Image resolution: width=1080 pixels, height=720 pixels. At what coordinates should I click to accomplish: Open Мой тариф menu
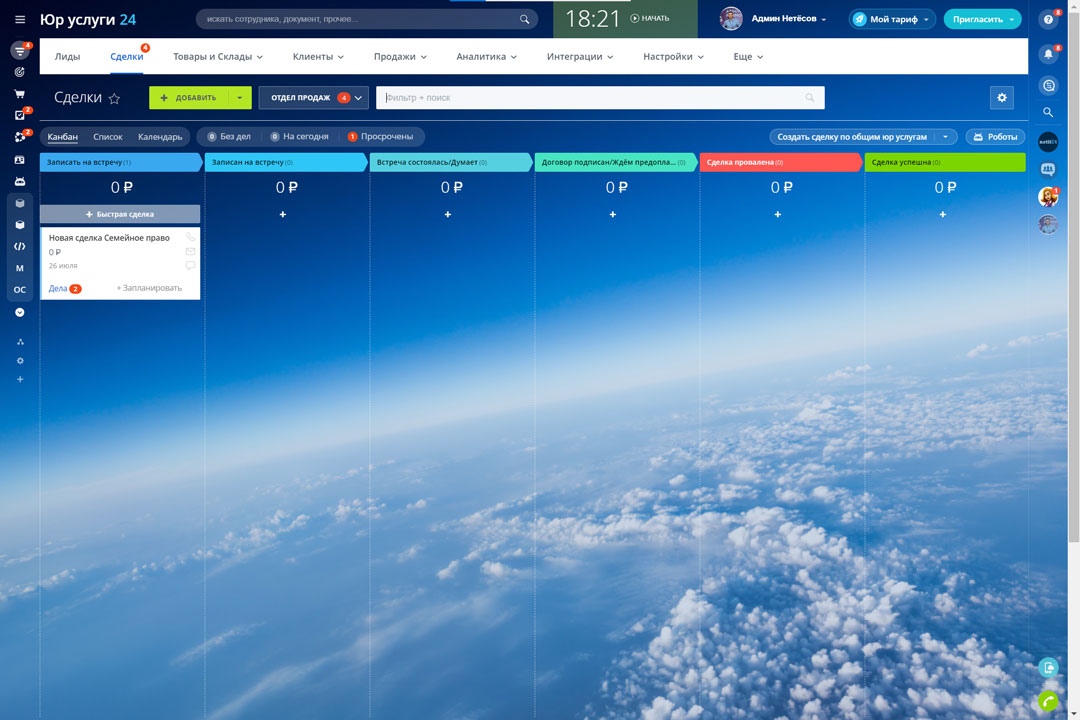pyautogui.click(x=892, y=19)
